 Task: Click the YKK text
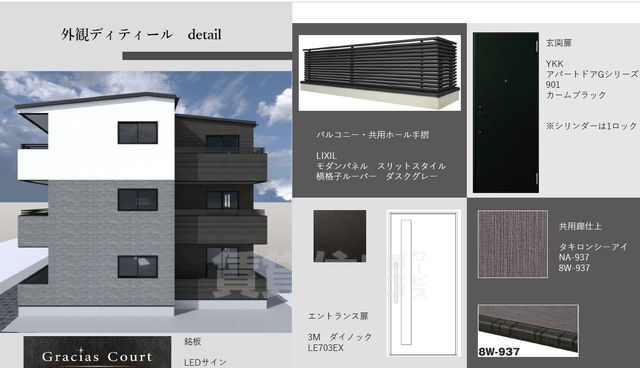tap(555, 64)
